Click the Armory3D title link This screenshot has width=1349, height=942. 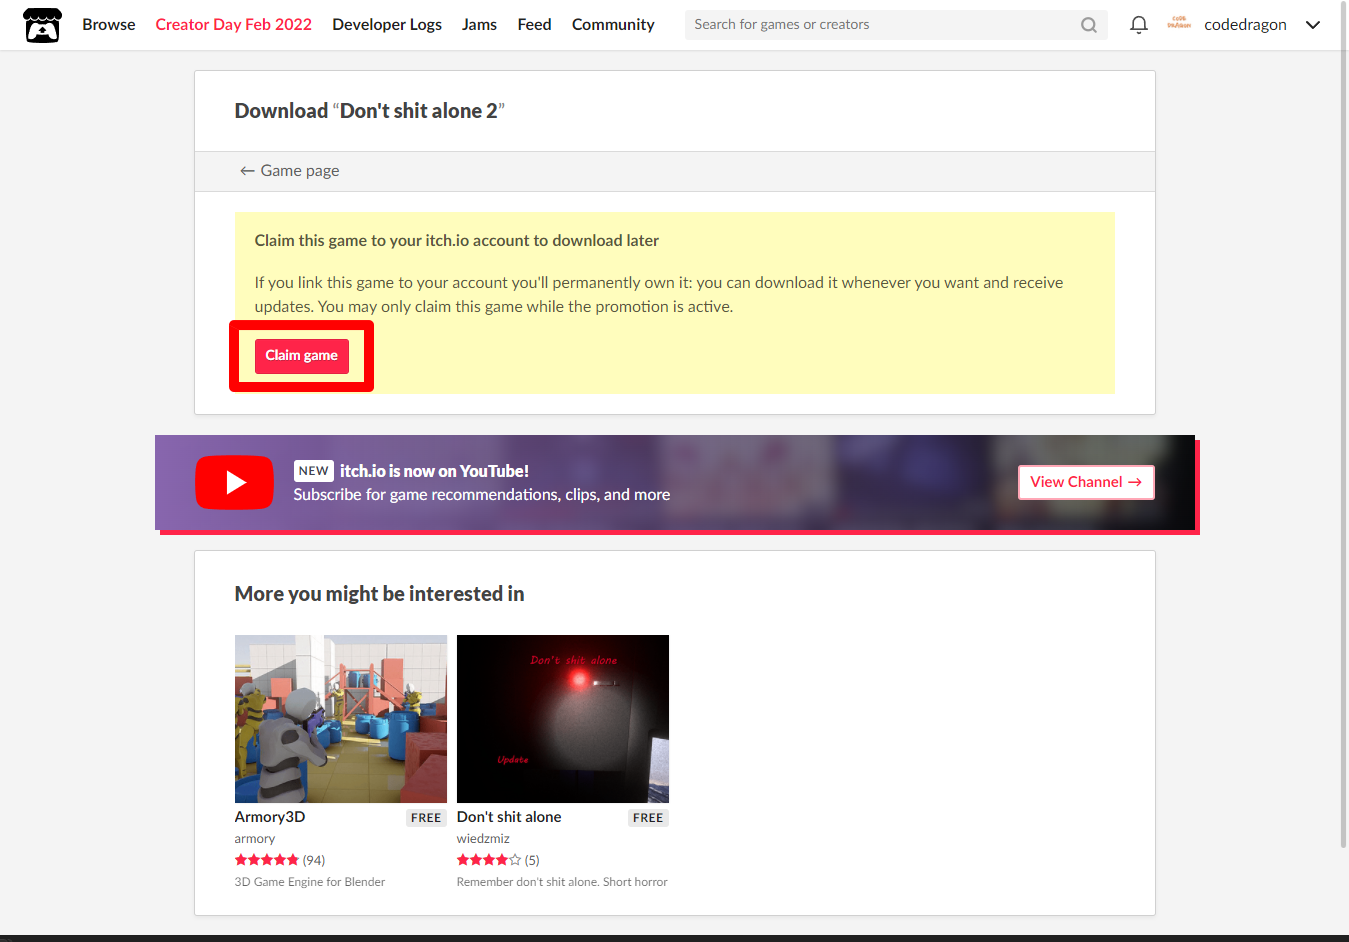point(270,817)
